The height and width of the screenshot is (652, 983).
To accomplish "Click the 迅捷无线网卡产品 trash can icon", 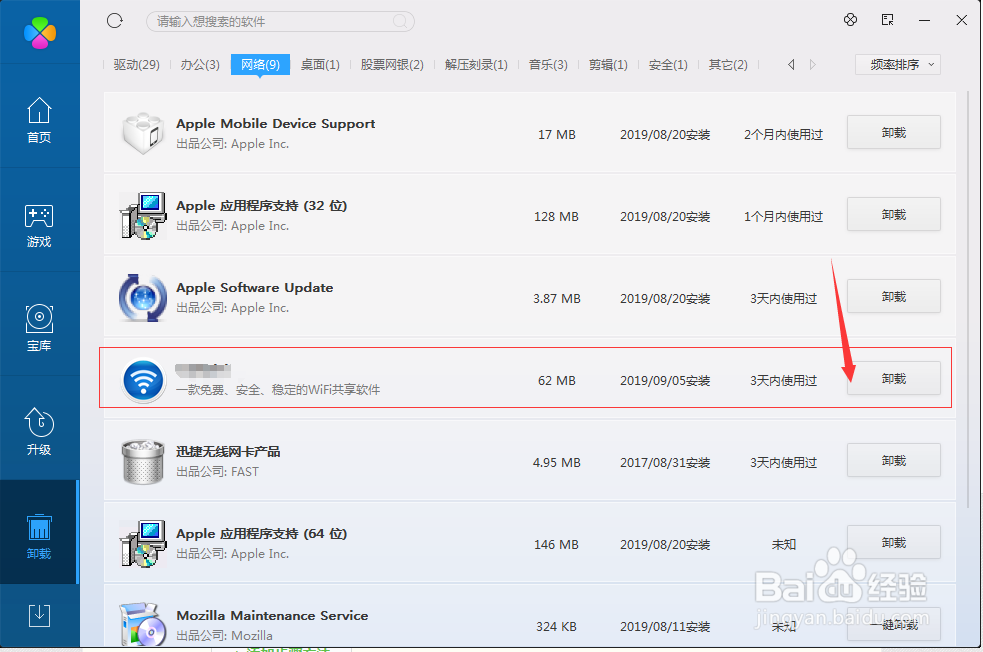I will 143,462.
